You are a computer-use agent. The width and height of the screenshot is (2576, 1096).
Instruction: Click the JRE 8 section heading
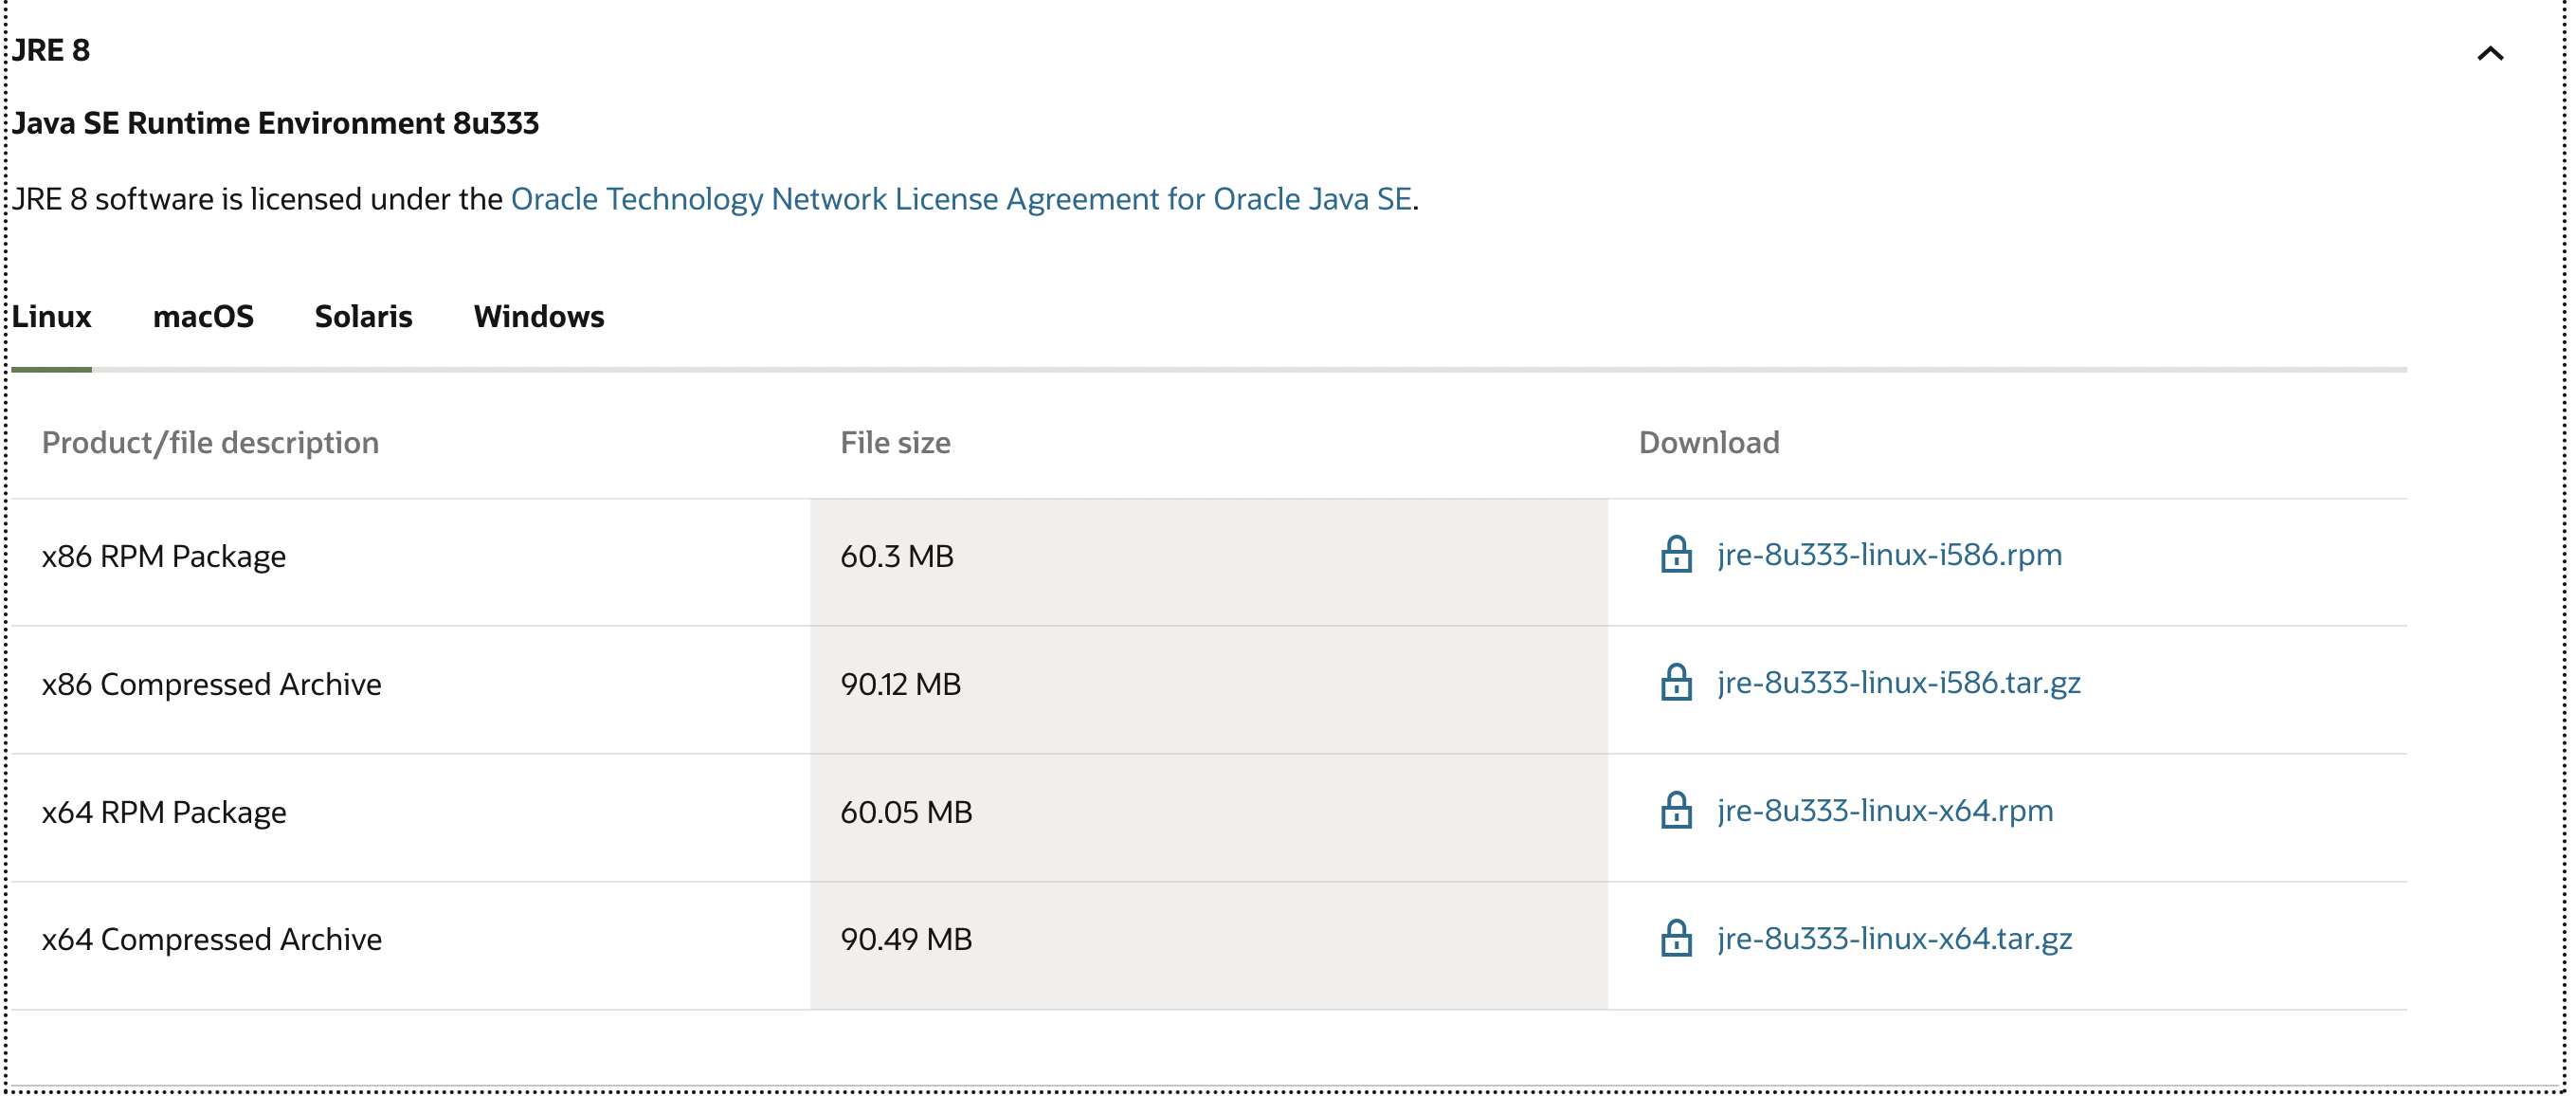(x=52, y=51)
